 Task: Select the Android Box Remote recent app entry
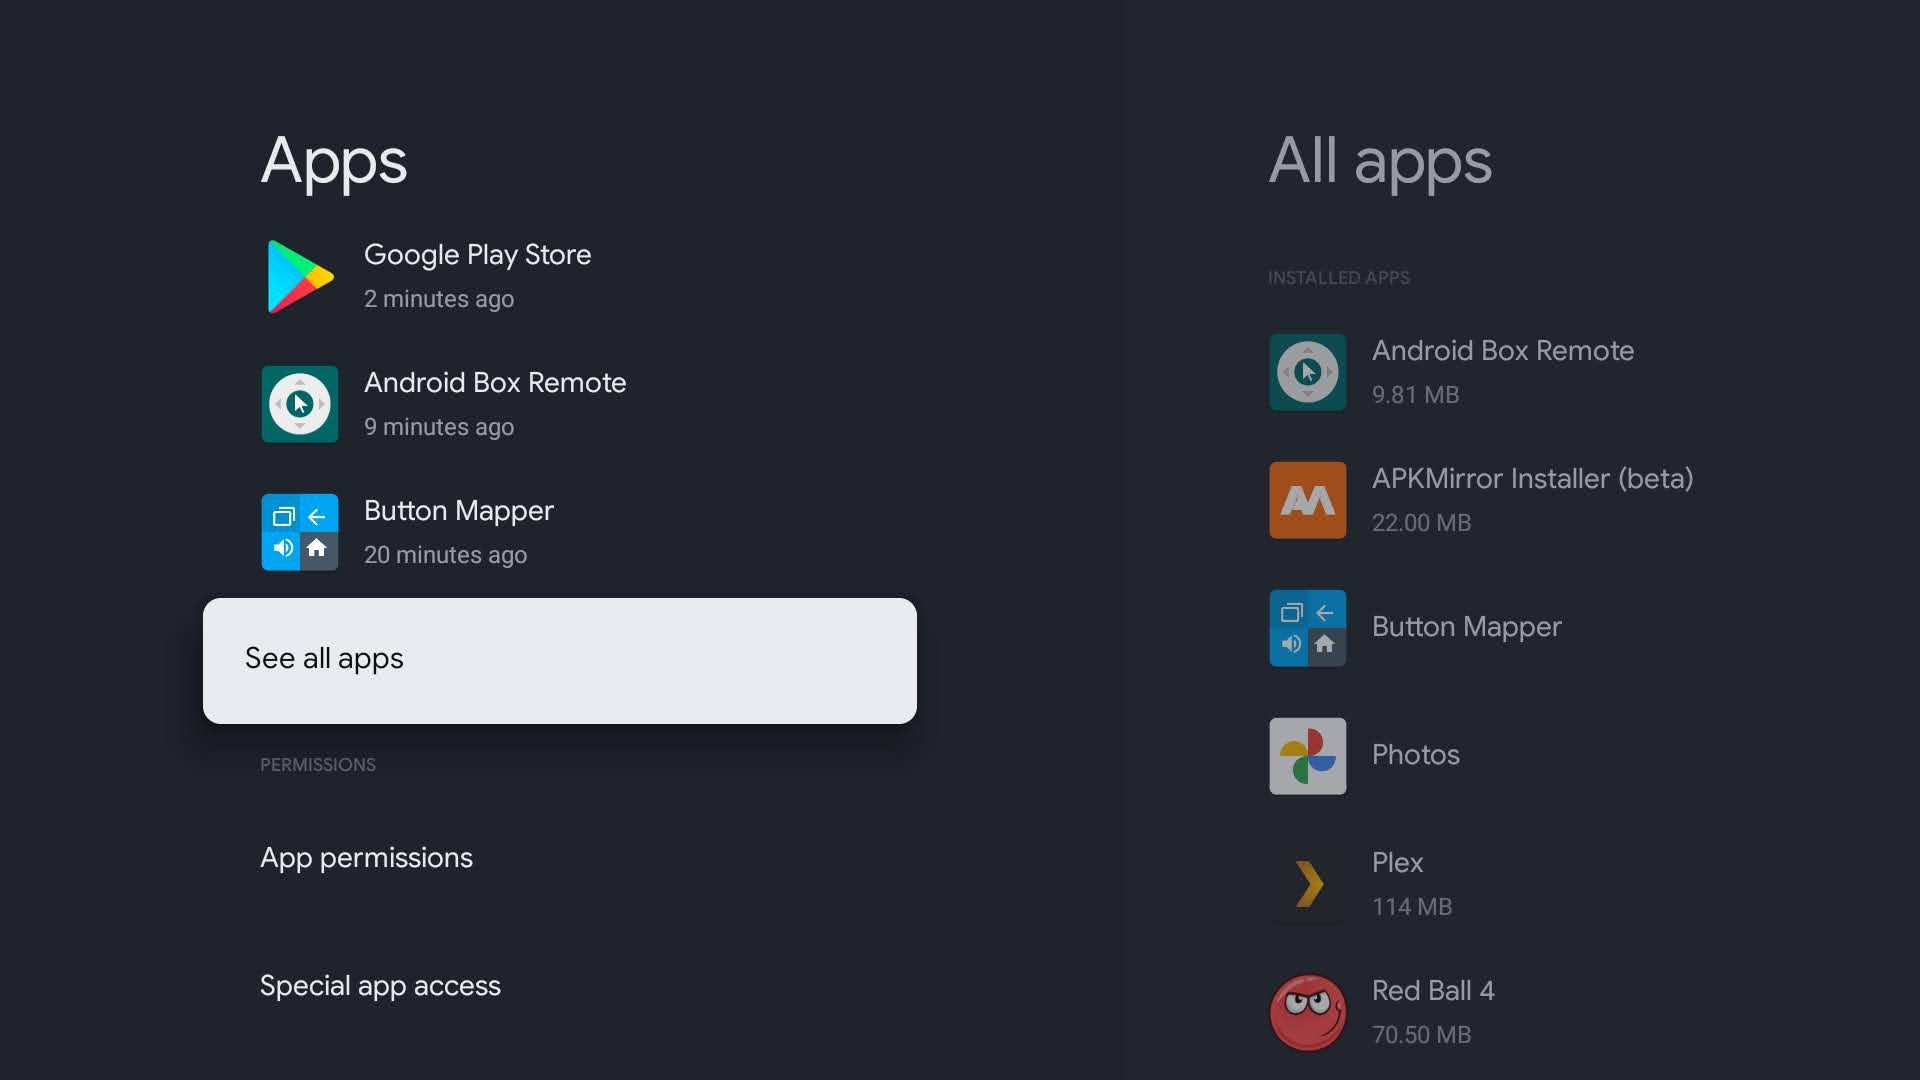495,404
